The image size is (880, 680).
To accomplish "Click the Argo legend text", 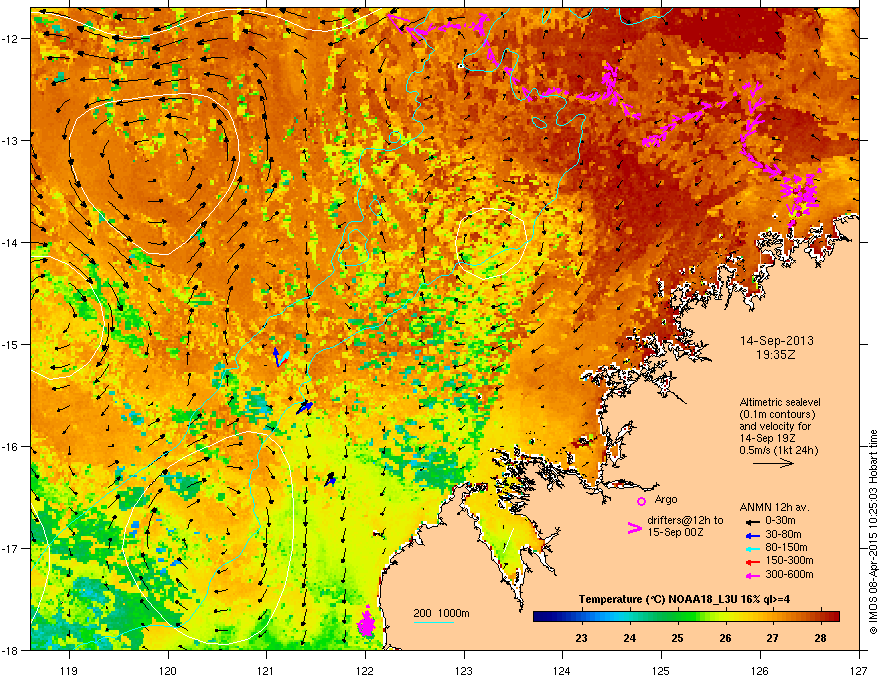I will point(666,499).
